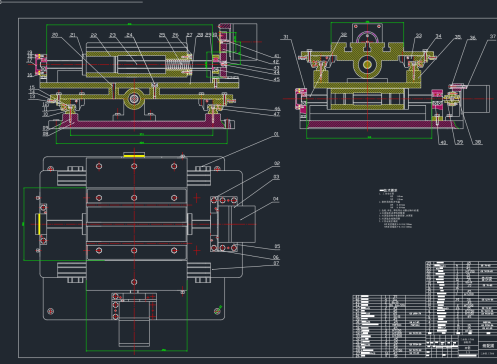Select part balloon label 07
The height and width of the screenshot is (364, 497).
276,263
